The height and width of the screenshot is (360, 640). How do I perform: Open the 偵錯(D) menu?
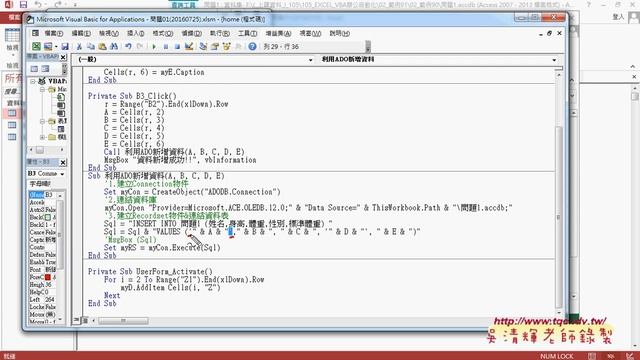[x=191, y=33]
